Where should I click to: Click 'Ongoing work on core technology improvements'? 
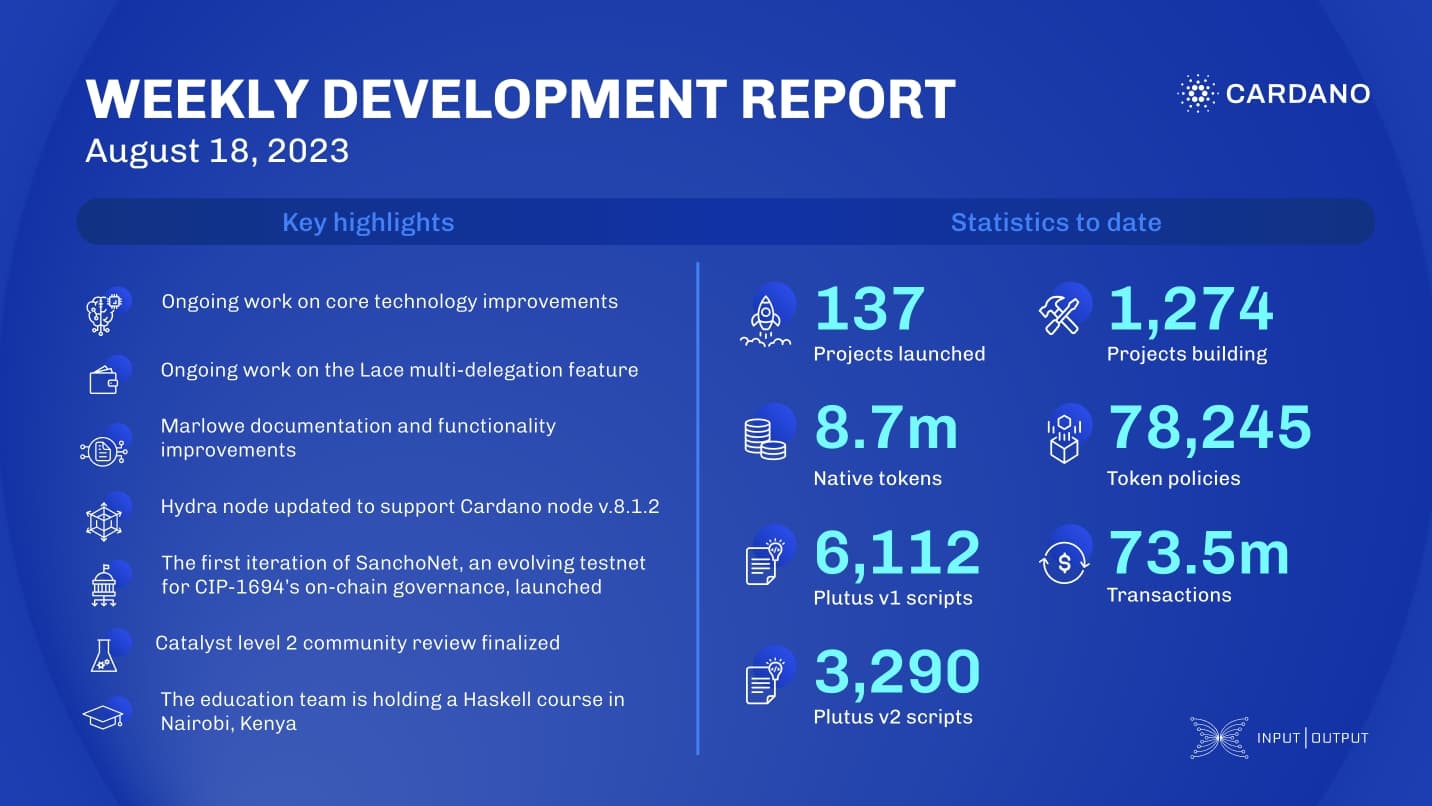click(x=389, y=302)
